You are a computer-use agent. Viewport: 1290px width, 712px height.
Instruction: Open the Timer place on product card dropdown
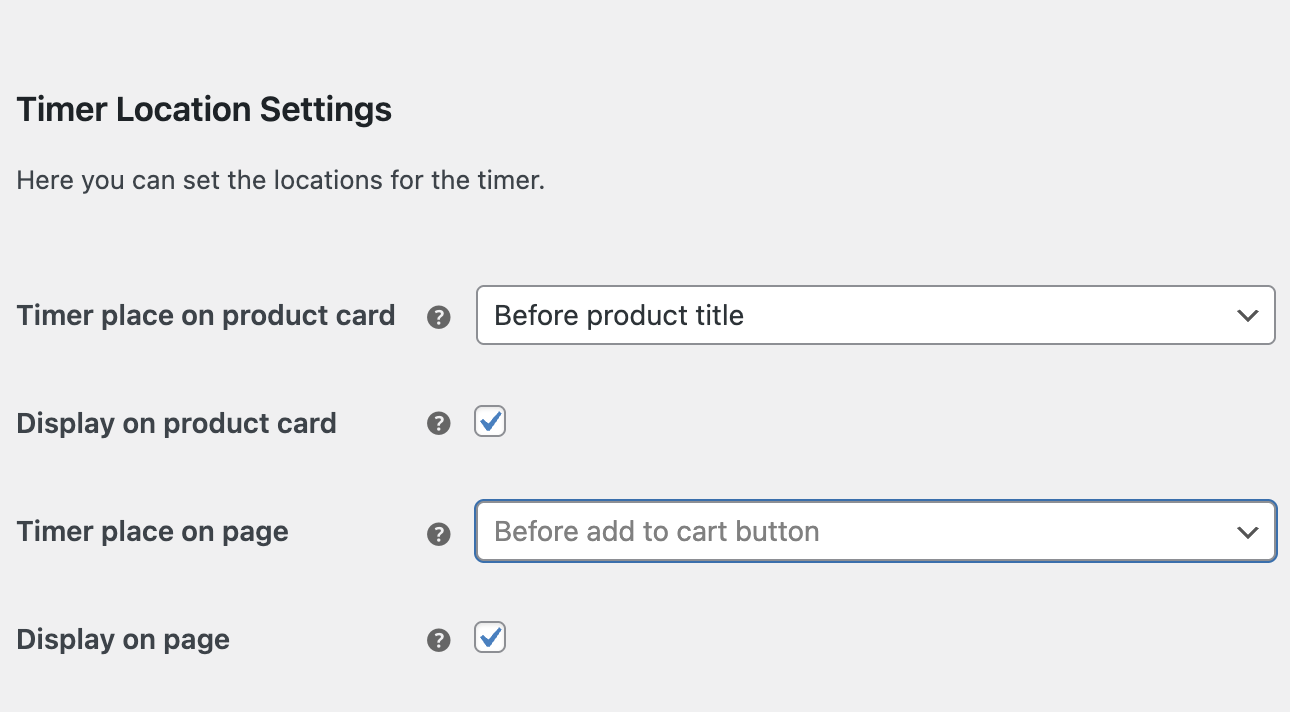(875, 316)
